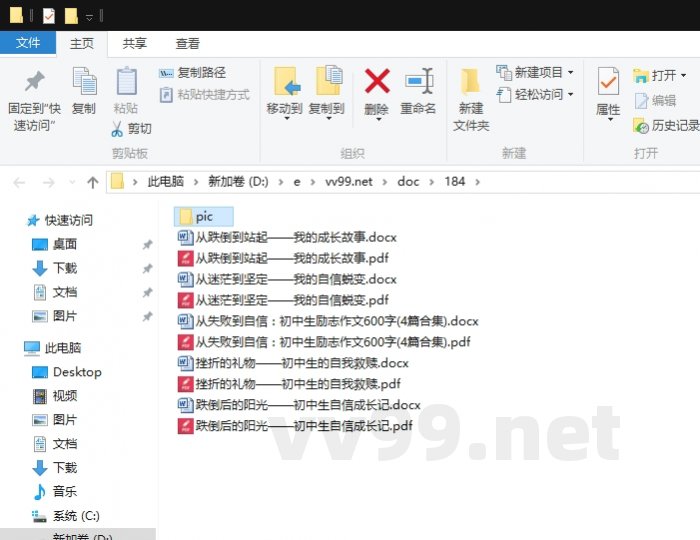700x540 pixels.
Task: Open 视频 (Videos) in sidebar
Action: [55, 396]
